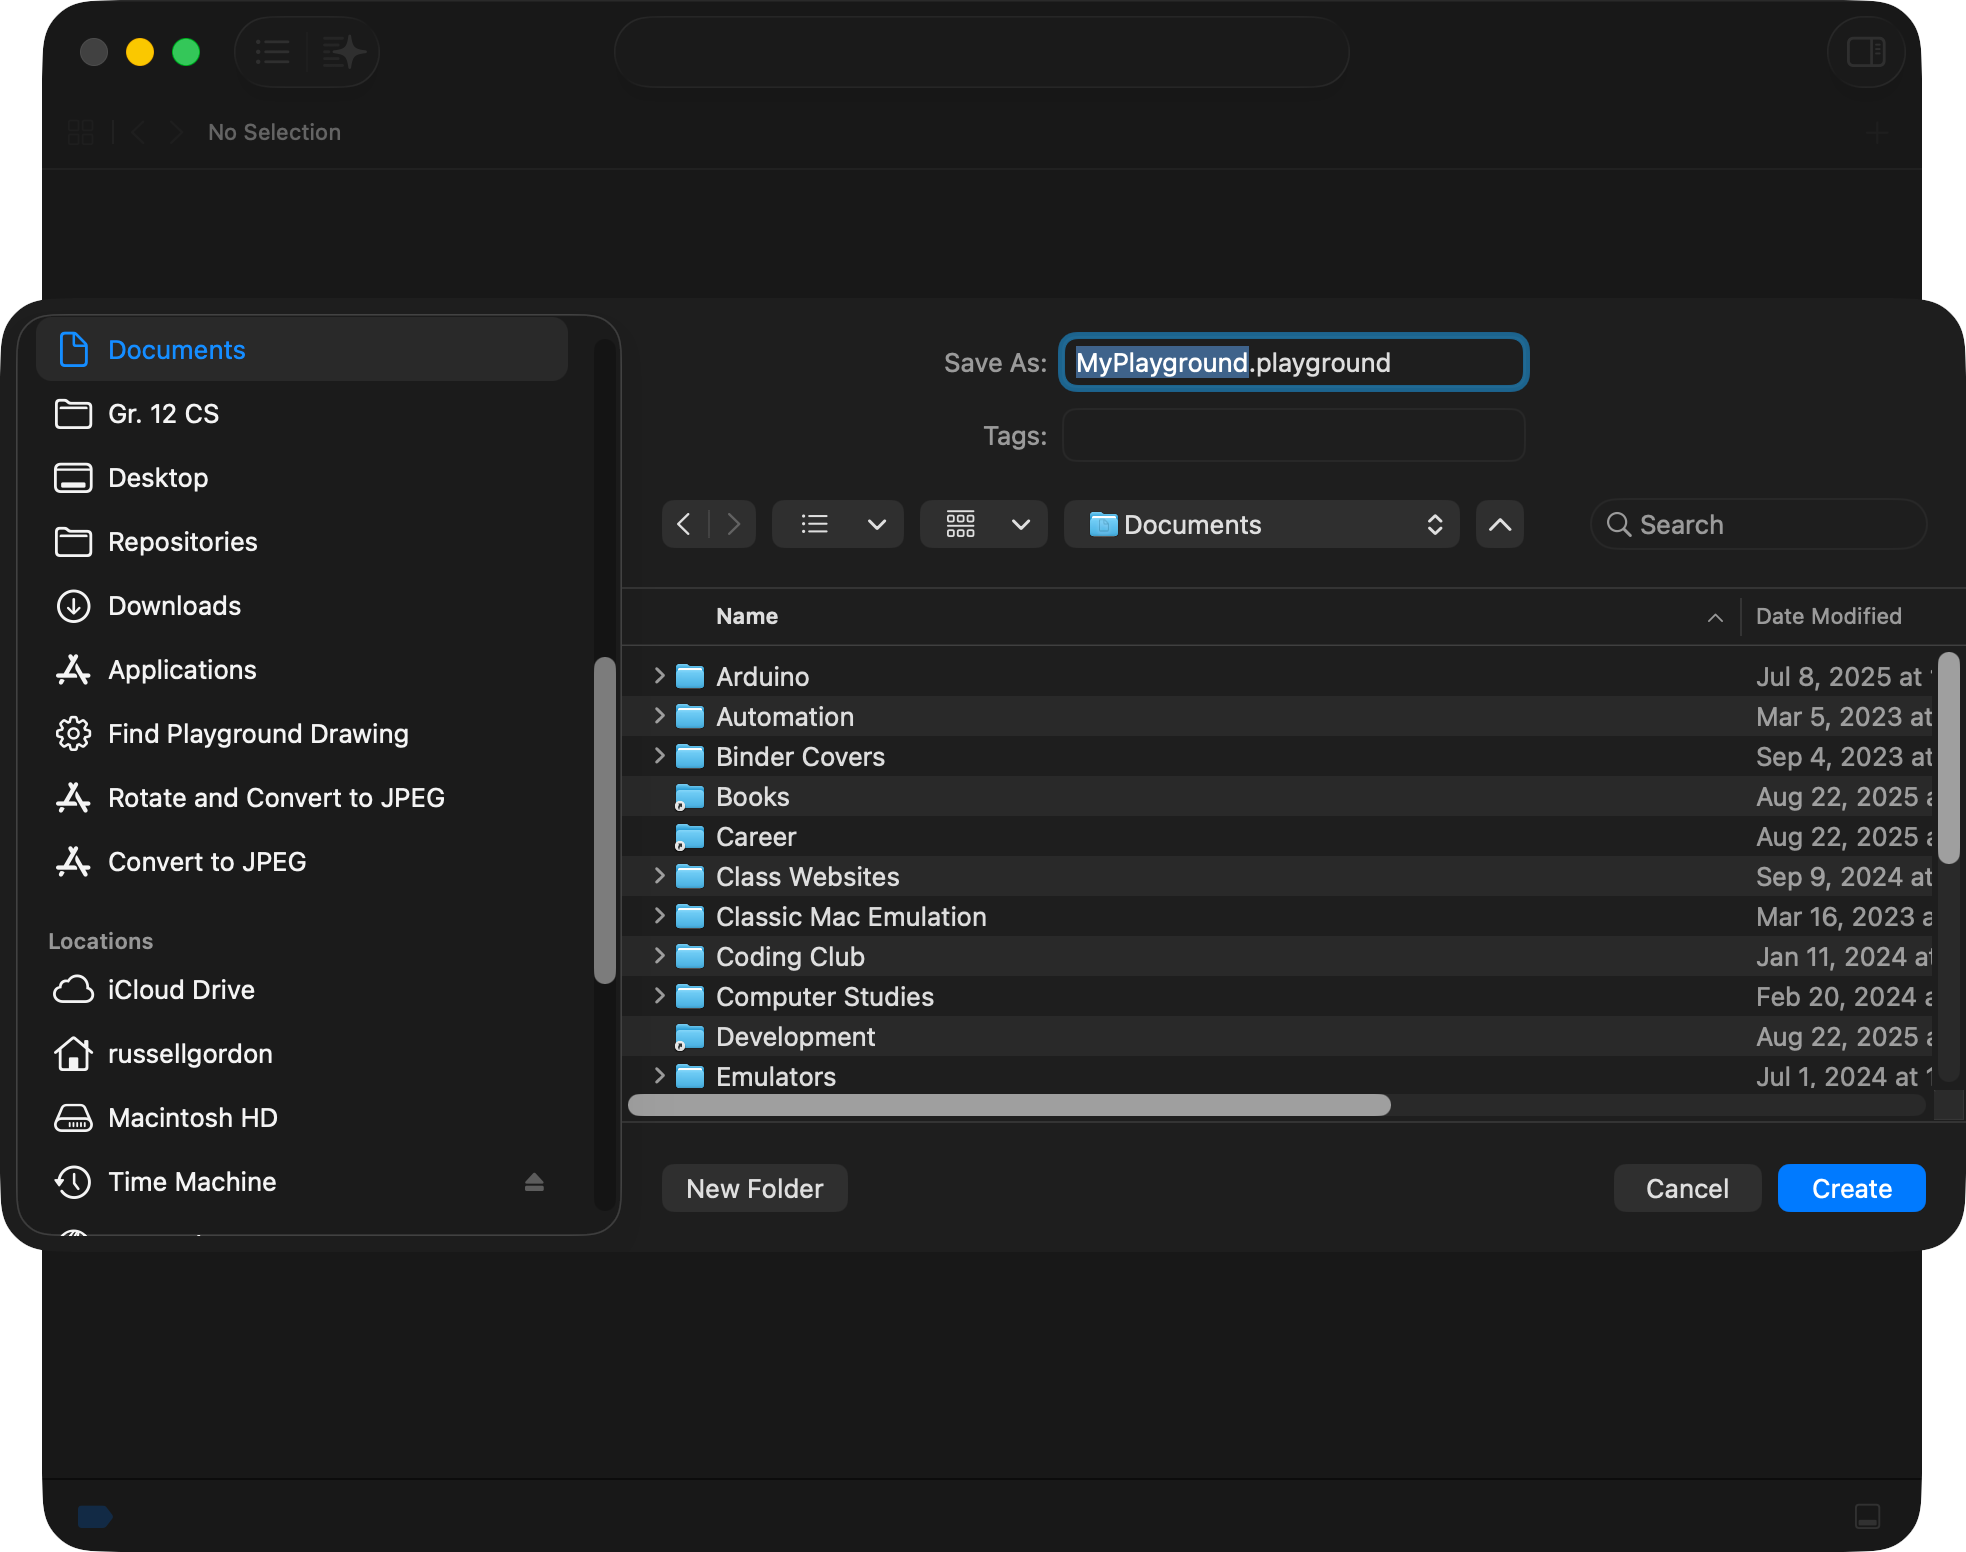This screenshot has width=1966, height=1552.
Task: Toggle the bottom debug area button
Action: click(1867, 1516)
